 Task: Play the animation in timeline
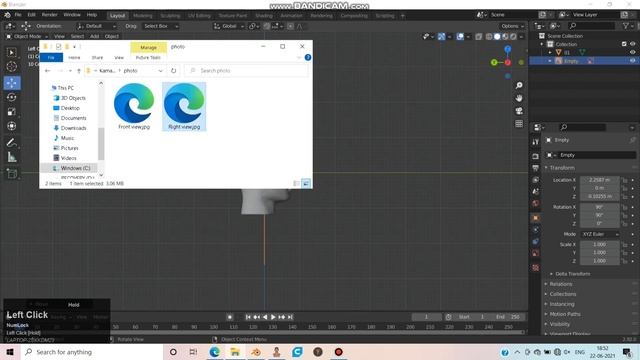273,317
